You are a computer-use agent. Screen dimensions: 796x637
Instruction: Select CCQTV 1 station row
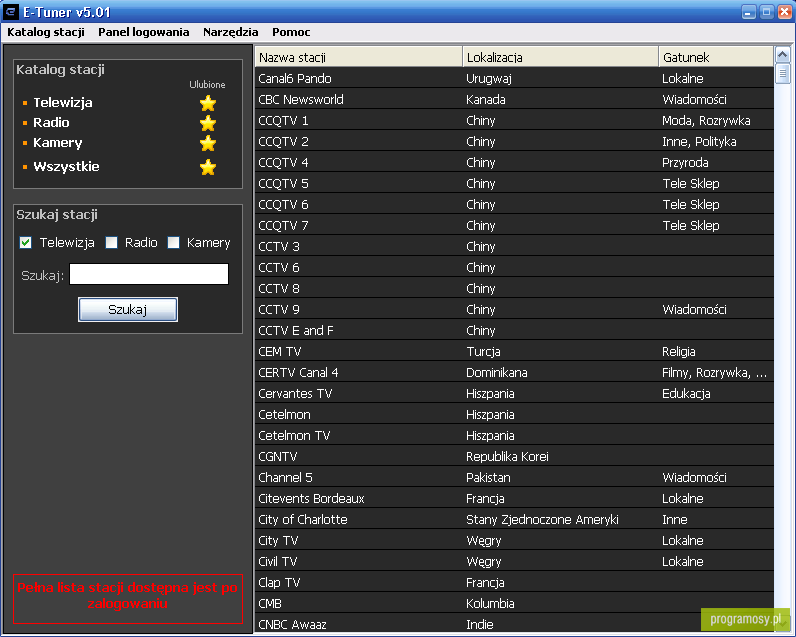click(514, 121)
